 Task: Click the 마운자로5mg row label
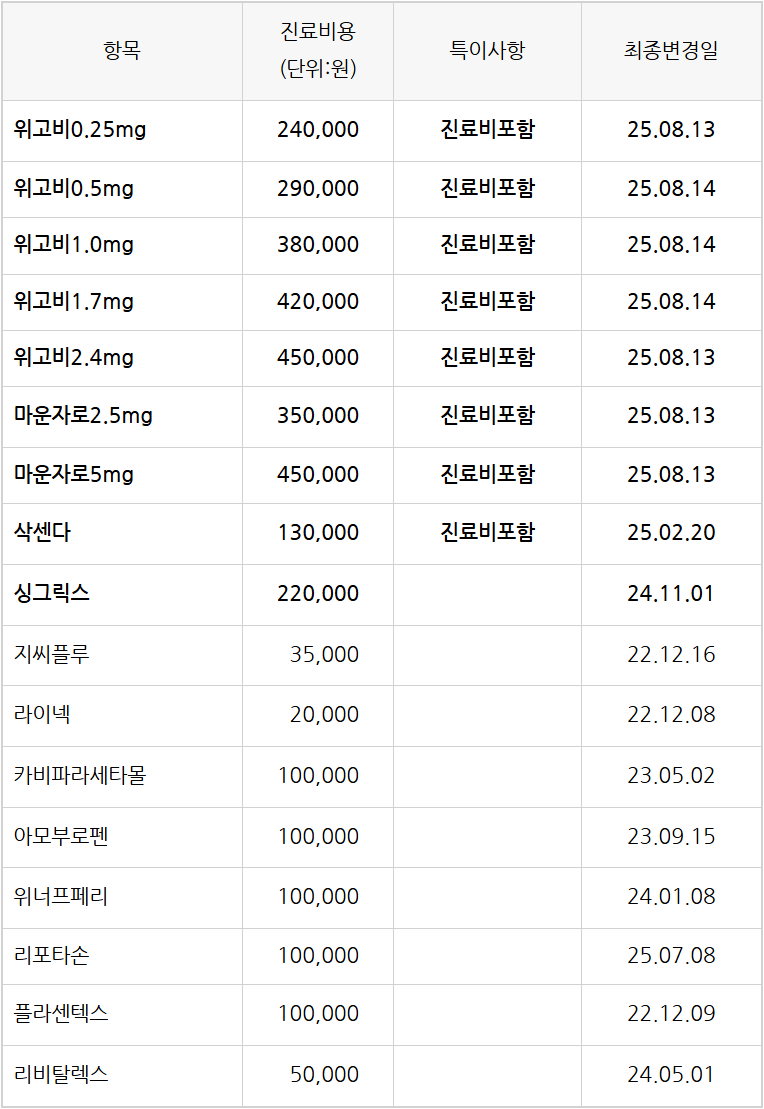click(x=74, y=474)
